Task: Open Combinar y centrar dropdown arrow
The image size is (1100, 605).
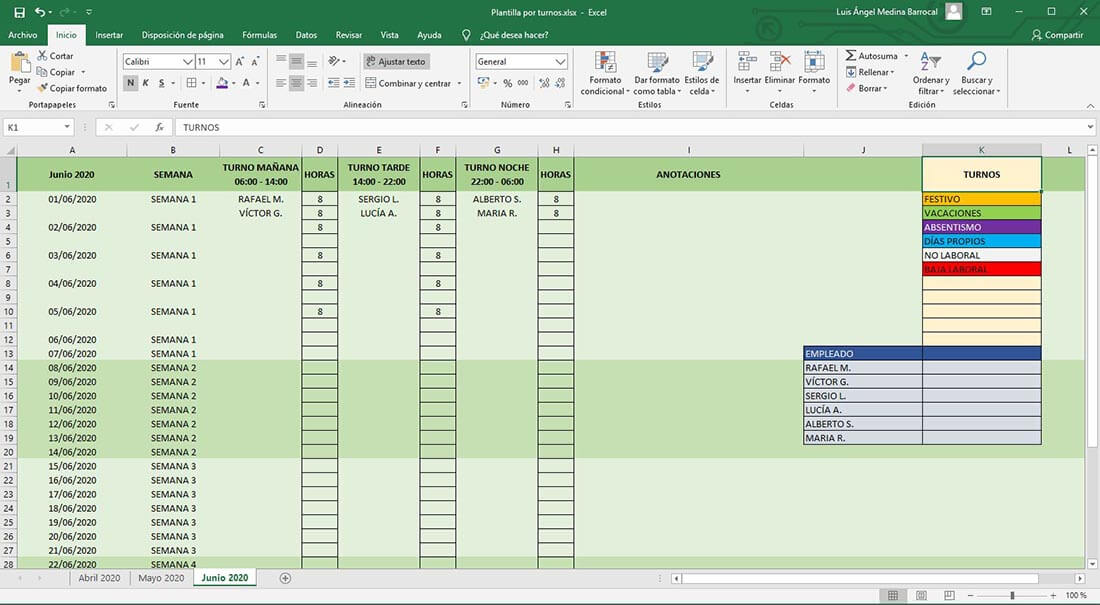Action: pos(460,83)
